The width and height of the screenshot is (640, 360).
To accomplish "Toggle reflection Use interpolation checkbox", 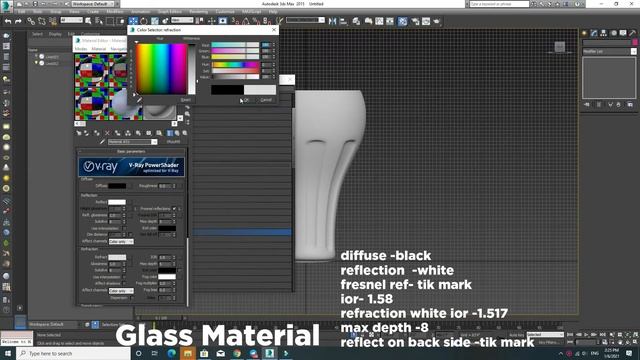I will (x=125, y=228).
